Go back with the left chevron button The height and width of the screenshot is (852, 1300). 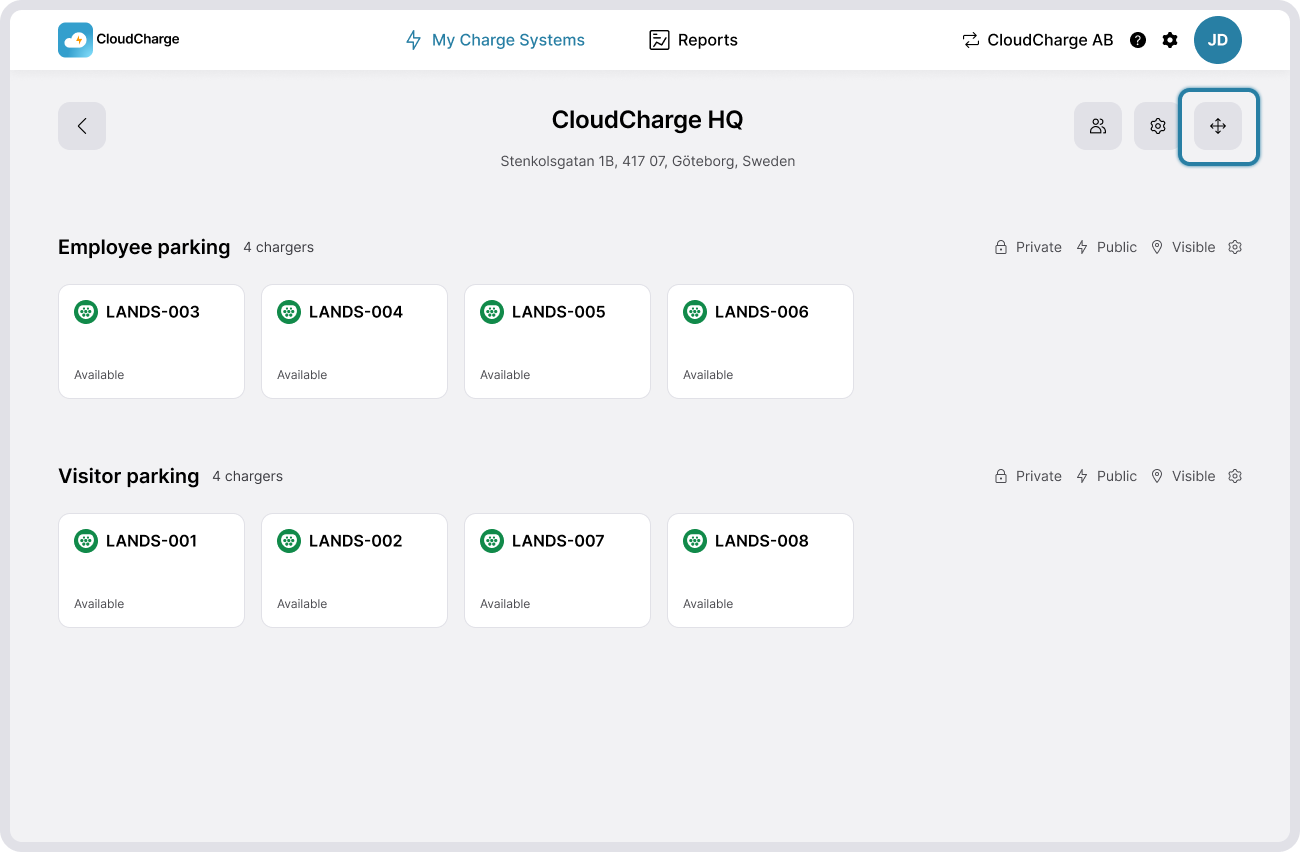pyautogui.click(x=82, y=126)
